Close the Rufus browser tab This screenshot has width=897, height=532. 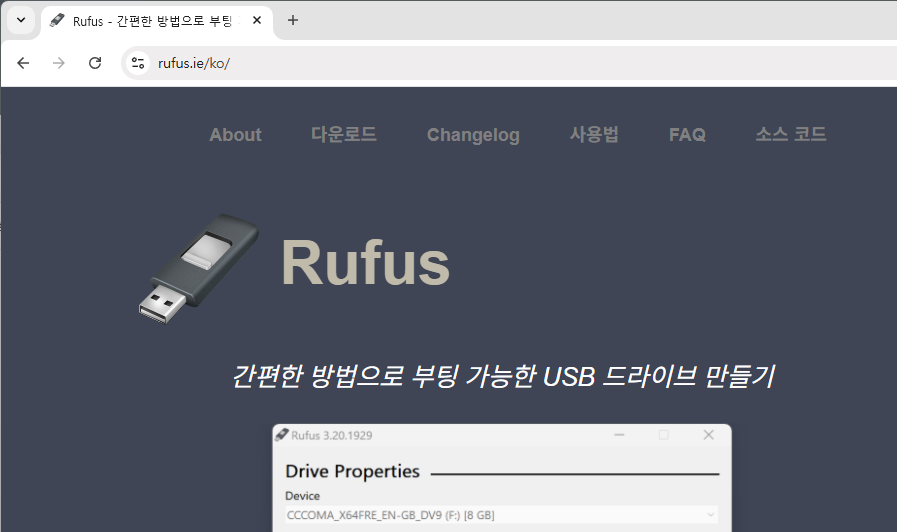click(257, 20)
